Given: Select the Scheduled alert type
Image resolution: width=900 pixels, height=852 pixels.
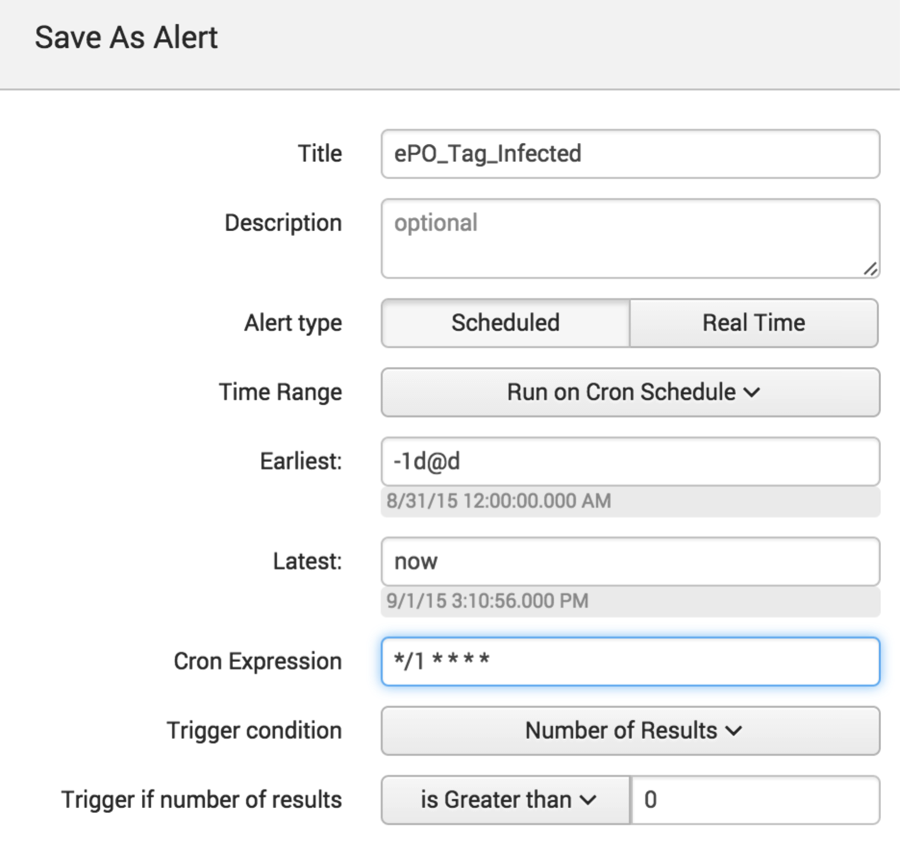Looking at the screenshot, I should point(505,323).
